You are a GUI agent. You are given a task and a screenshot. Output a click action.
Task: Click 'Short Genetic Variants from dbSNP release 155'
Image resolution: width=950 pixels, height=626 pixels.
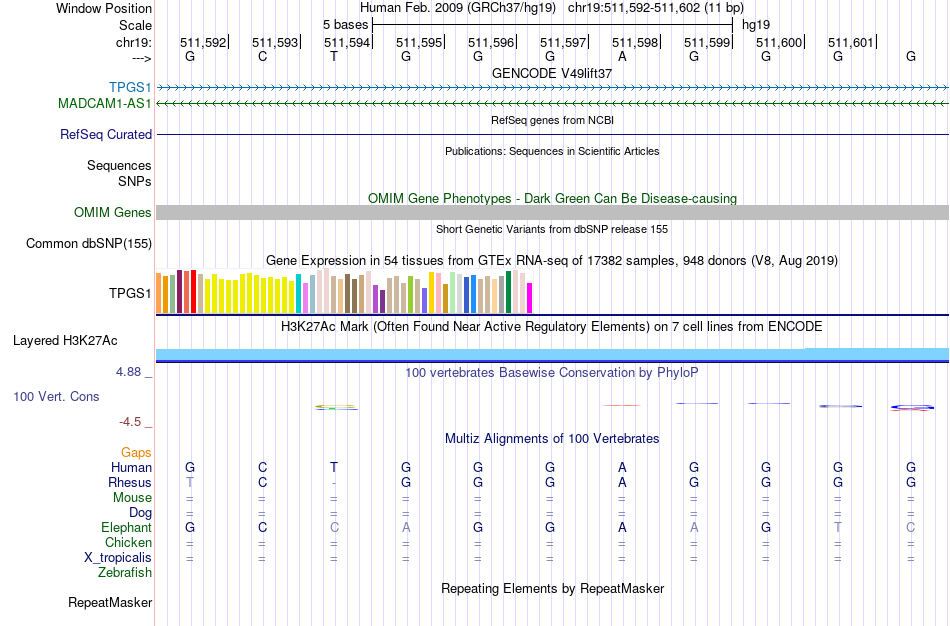click(x=552, y=229)
